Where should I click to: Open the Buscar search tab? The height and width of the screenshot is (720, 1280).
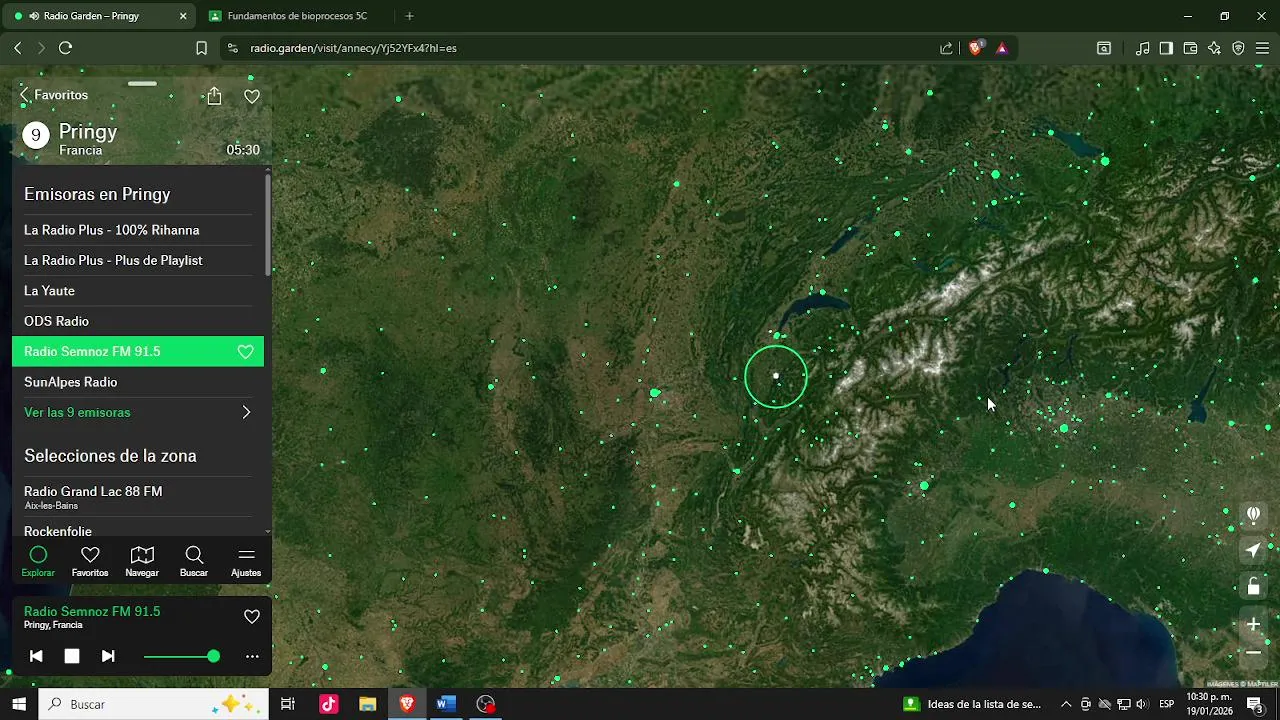(194, 562)
